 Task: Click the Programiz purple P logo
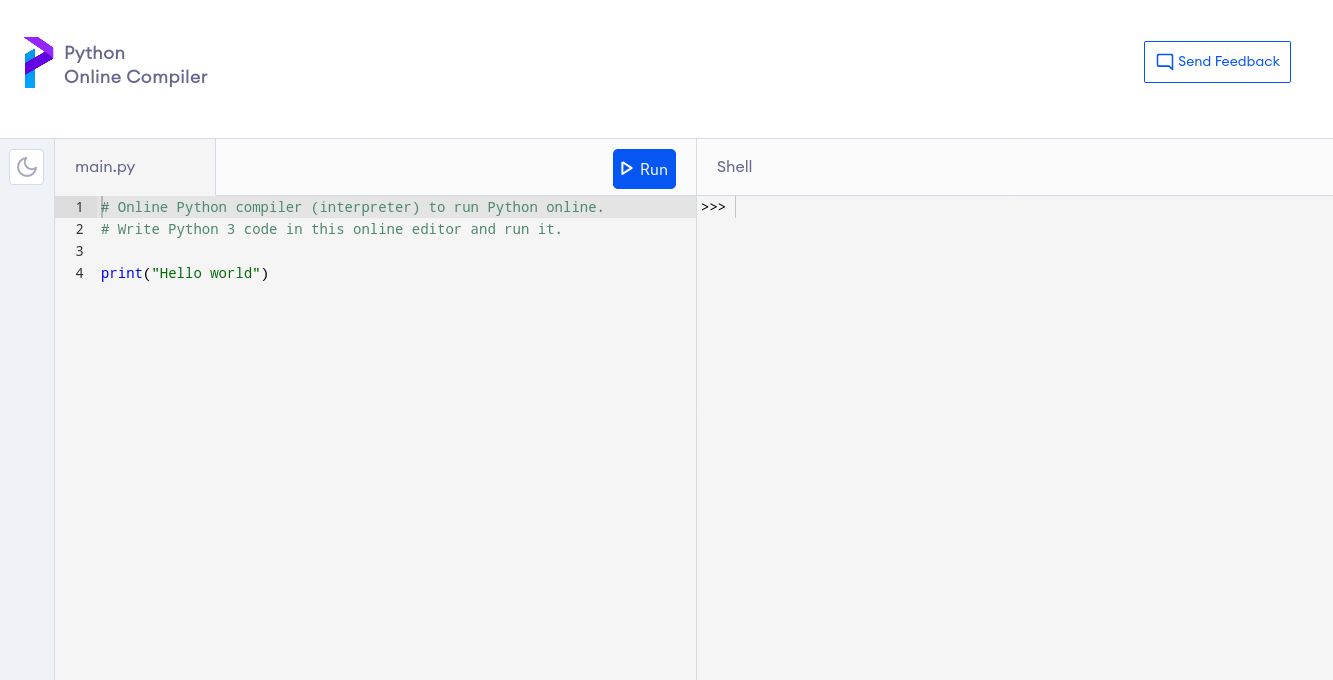coord(38,63)
